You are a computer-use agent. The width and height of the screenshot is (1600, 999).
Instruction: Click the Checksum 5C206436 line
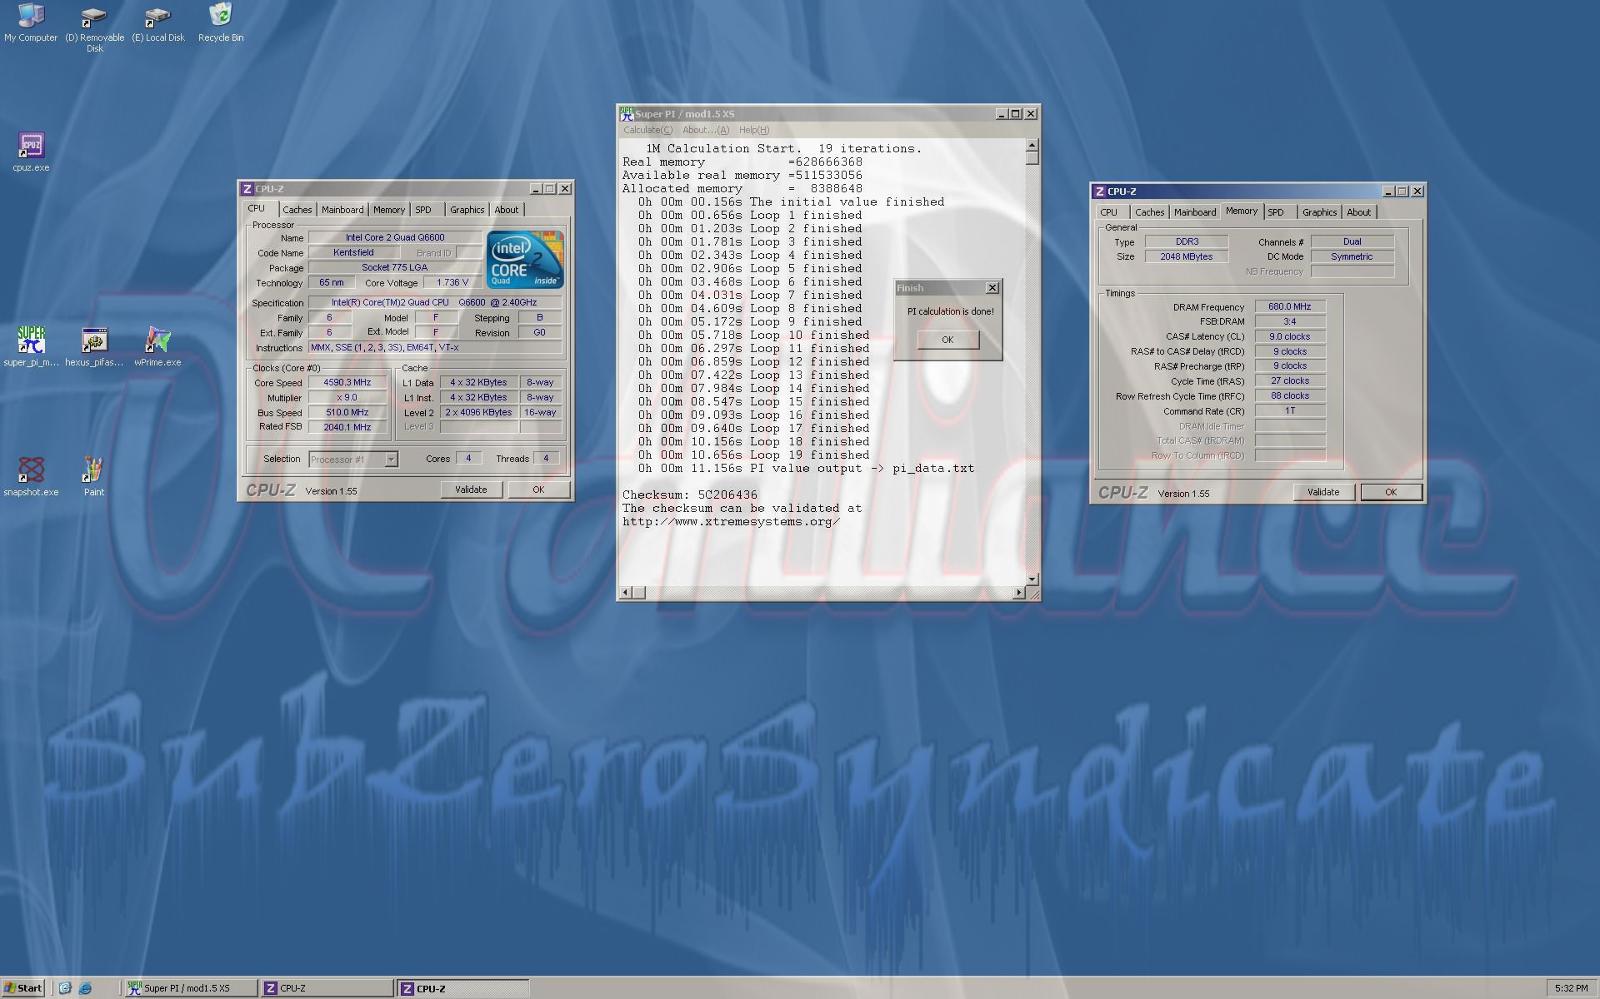(690, 495)
